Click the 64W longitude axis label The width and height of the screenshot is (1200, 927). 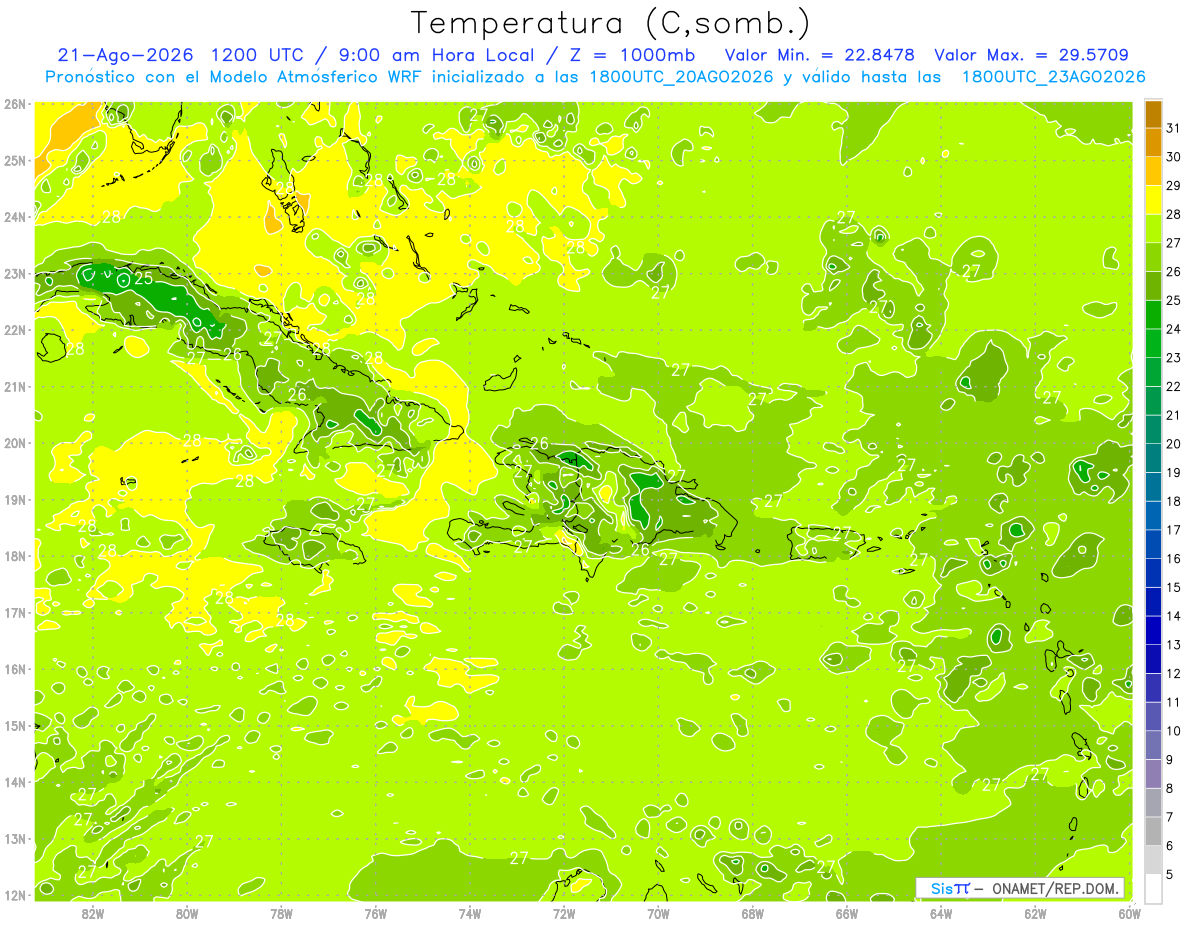tap(941, 913)
